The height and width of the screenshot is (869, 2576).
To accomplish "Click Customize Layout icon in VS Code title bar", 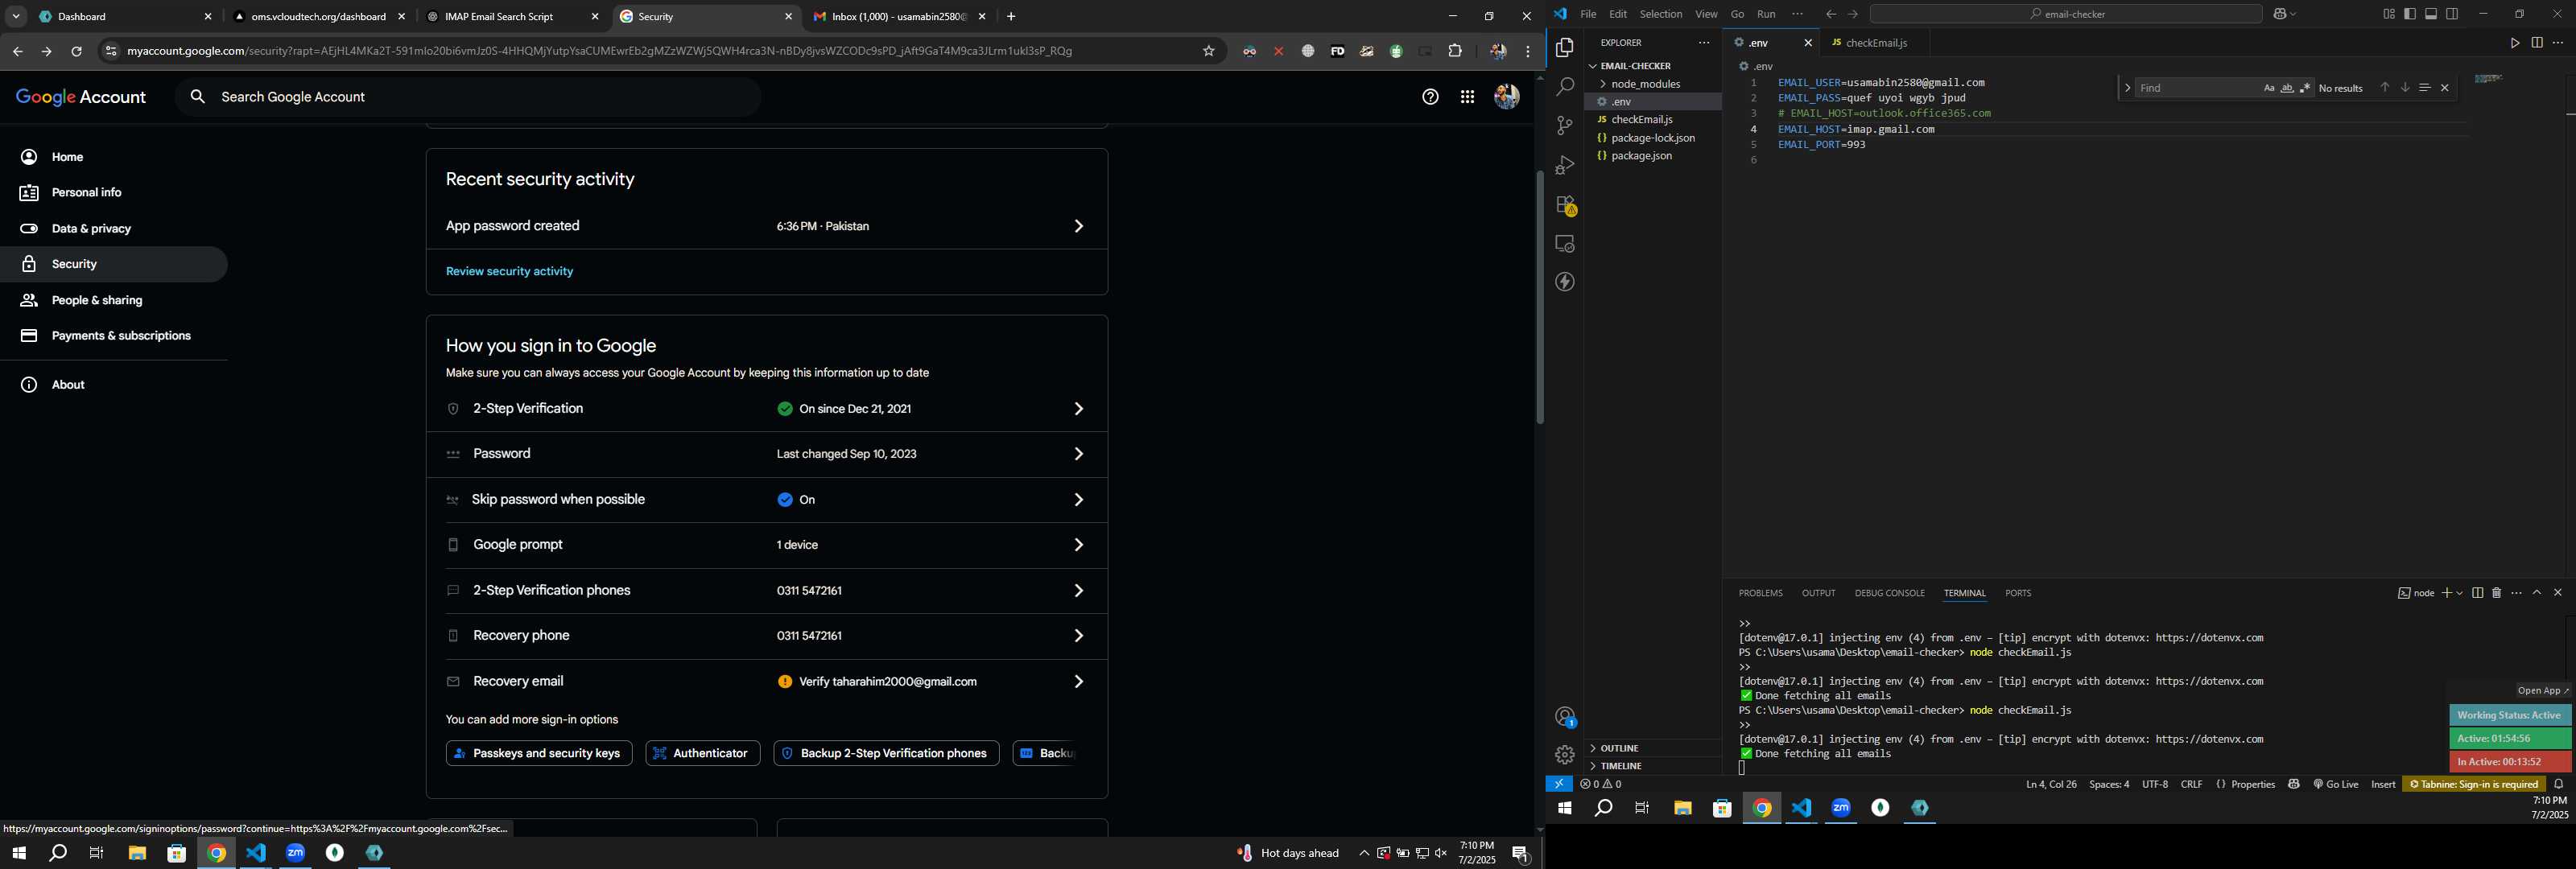I will coord(2389,14).
